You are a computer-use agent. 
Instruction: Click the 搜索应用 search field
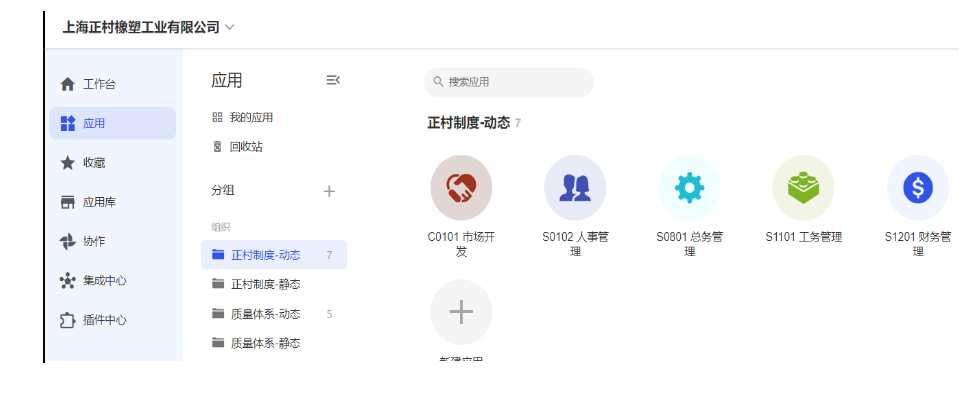[508, 82]
